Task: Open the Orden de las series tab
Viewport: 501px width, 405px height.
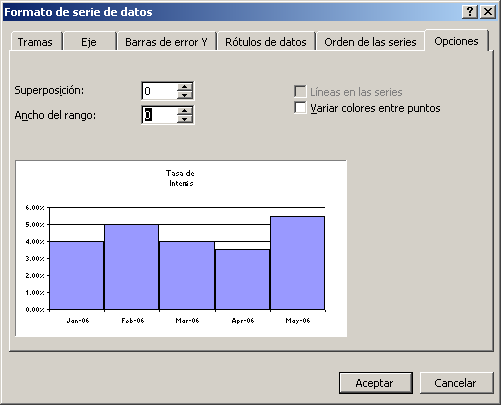Action: 370,42
